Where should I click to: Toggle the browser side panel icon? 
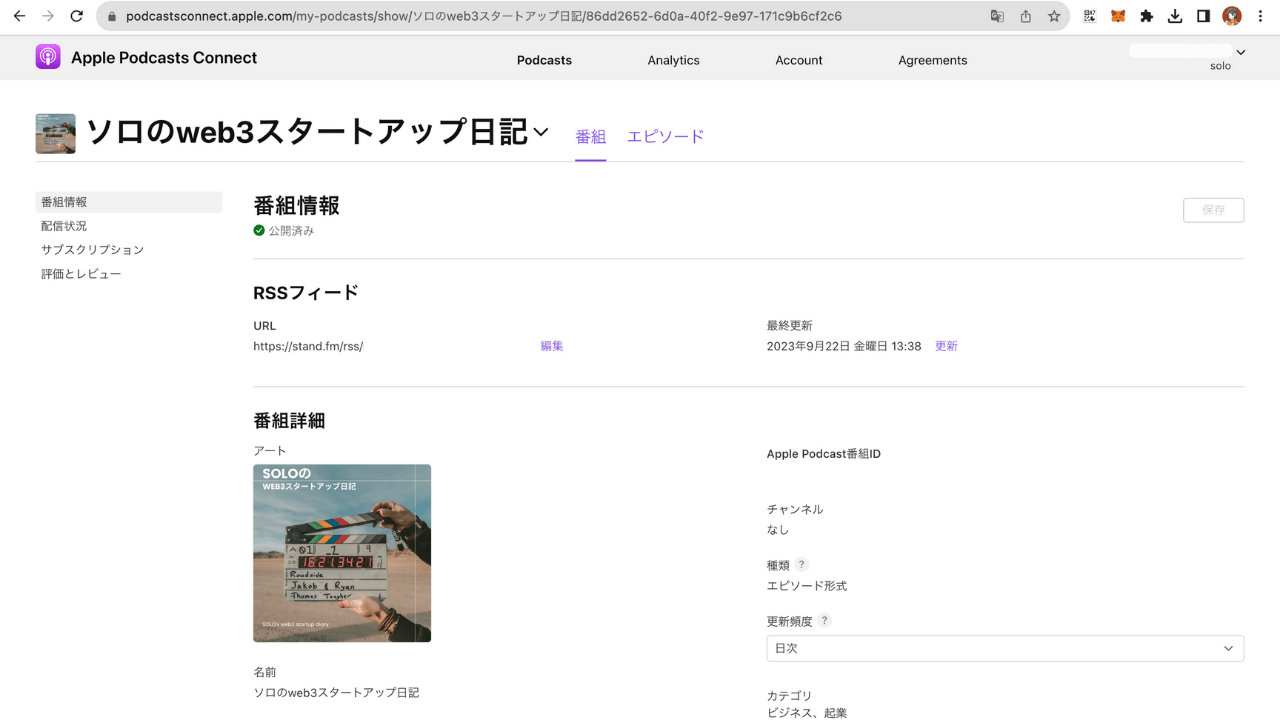click(x=1204, y=16)
